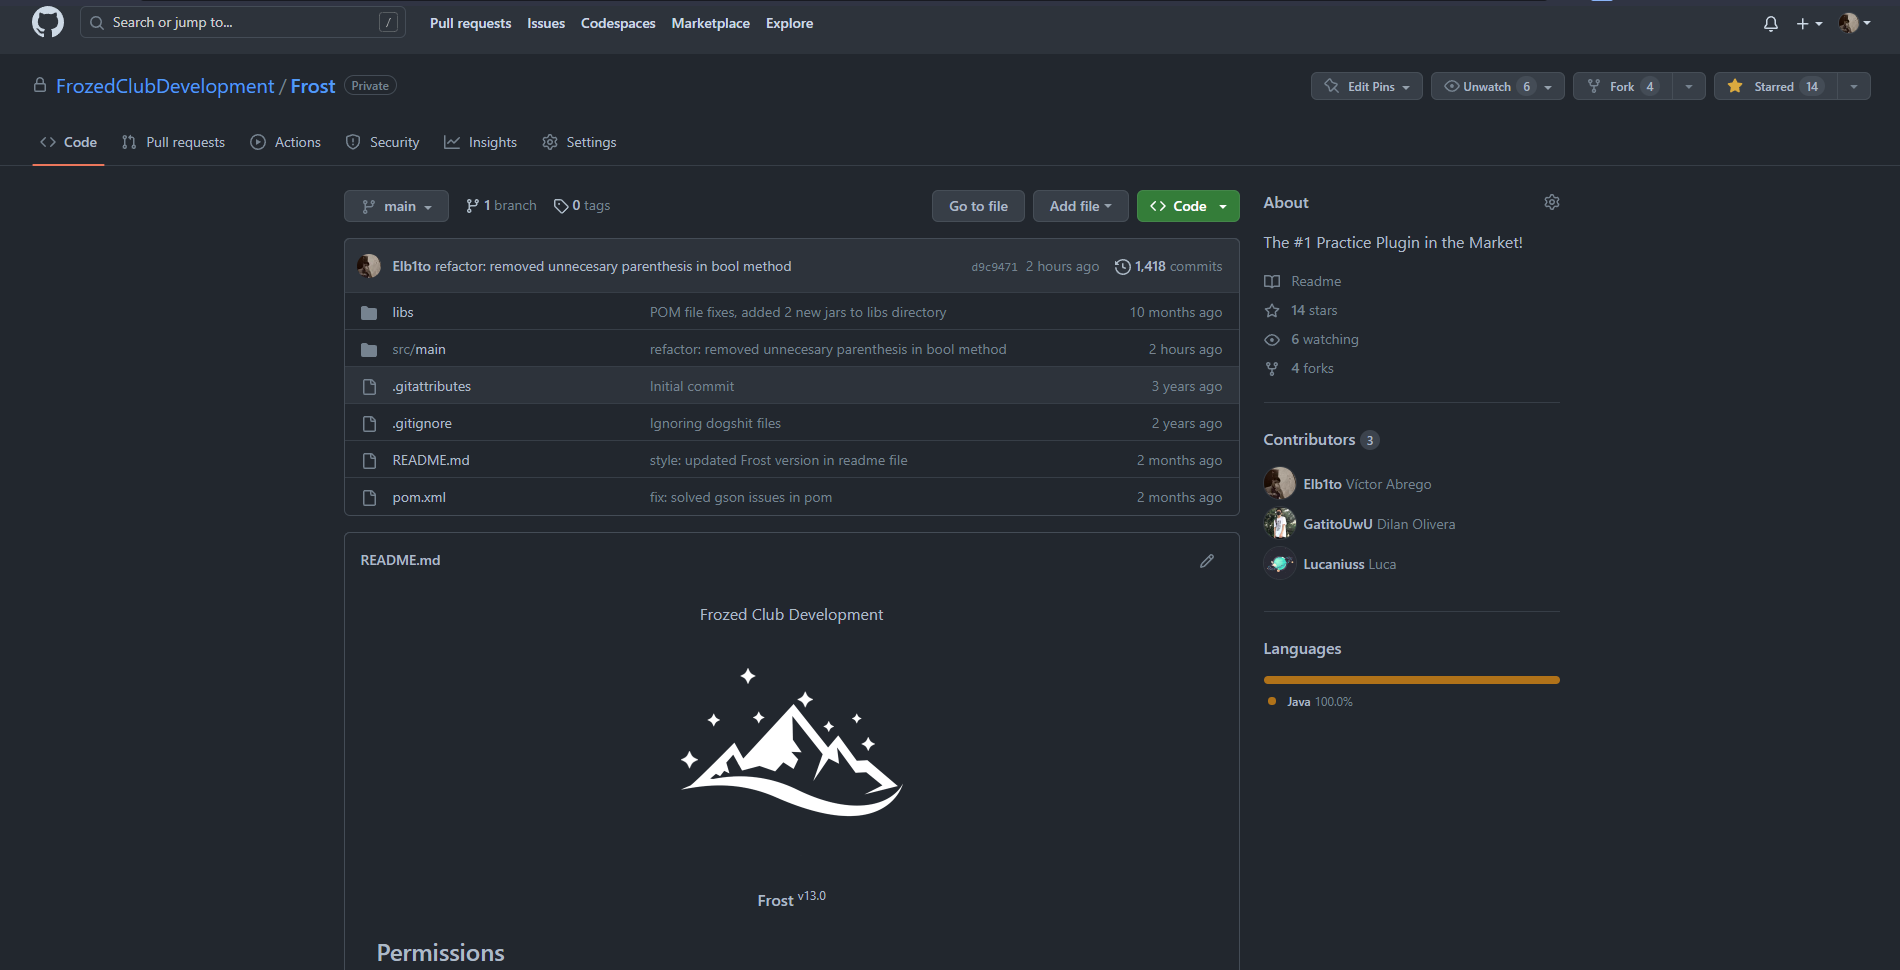Click the commit history clock icon
The image size is (1900, 970).
pos(1122,267)
